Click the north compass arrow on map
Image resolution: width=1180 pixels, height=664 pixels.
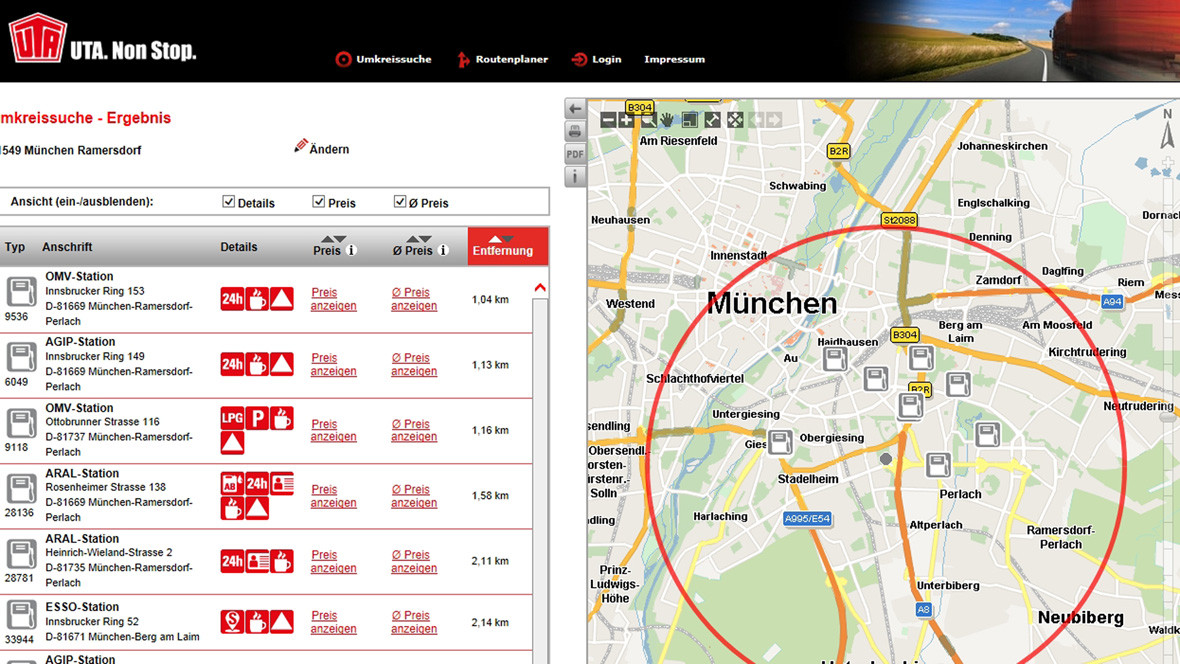click(1167, 129)
